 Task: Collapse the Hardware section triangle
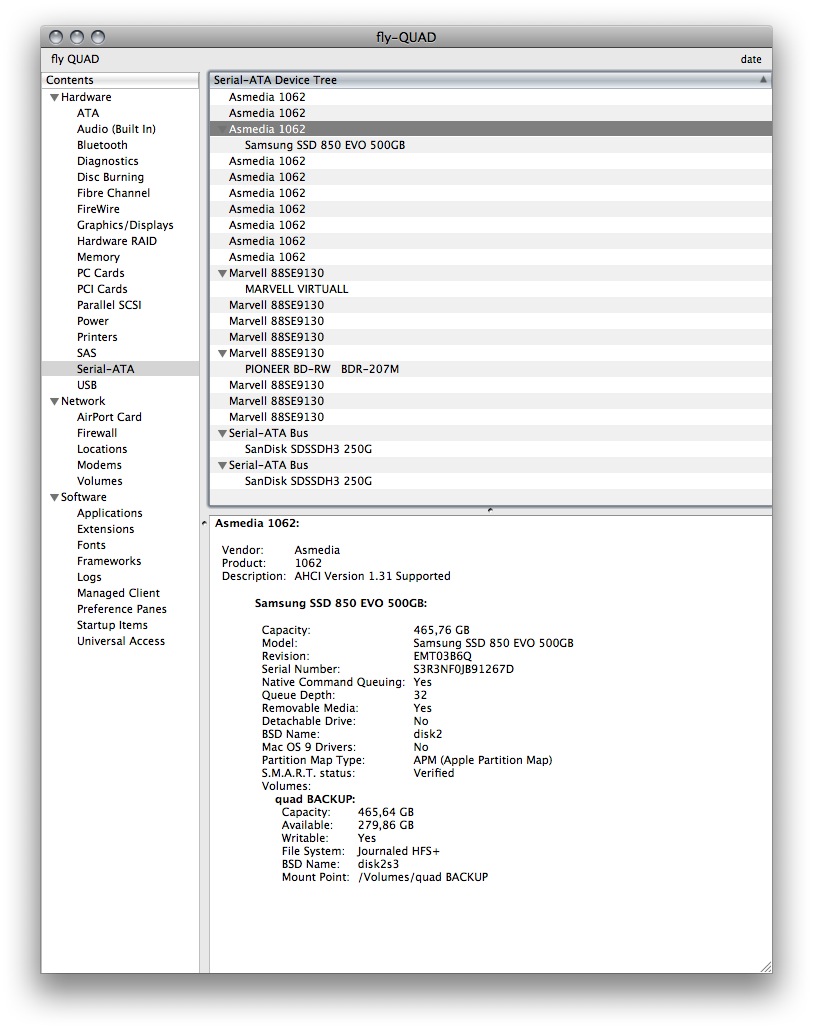click(54, 97)
